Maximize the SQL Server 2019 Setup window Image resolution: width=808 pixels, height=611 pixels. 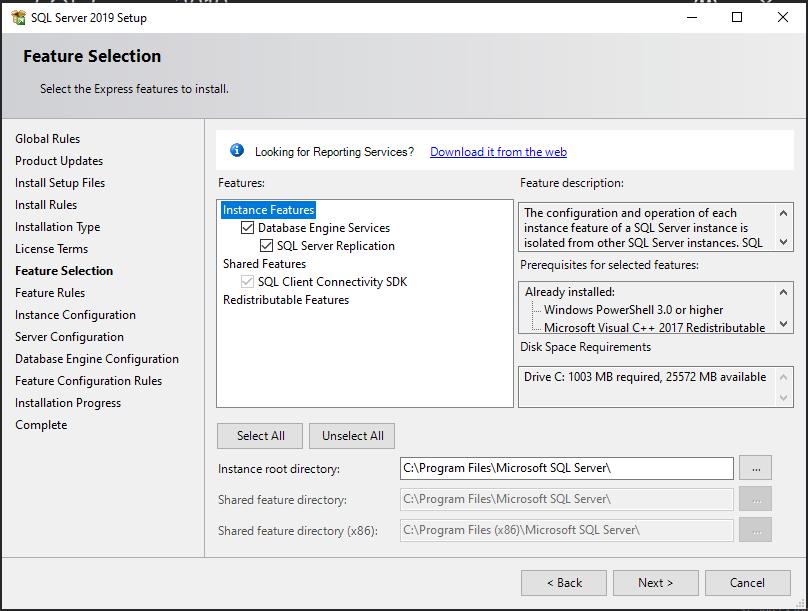click(x=737, y=18)
